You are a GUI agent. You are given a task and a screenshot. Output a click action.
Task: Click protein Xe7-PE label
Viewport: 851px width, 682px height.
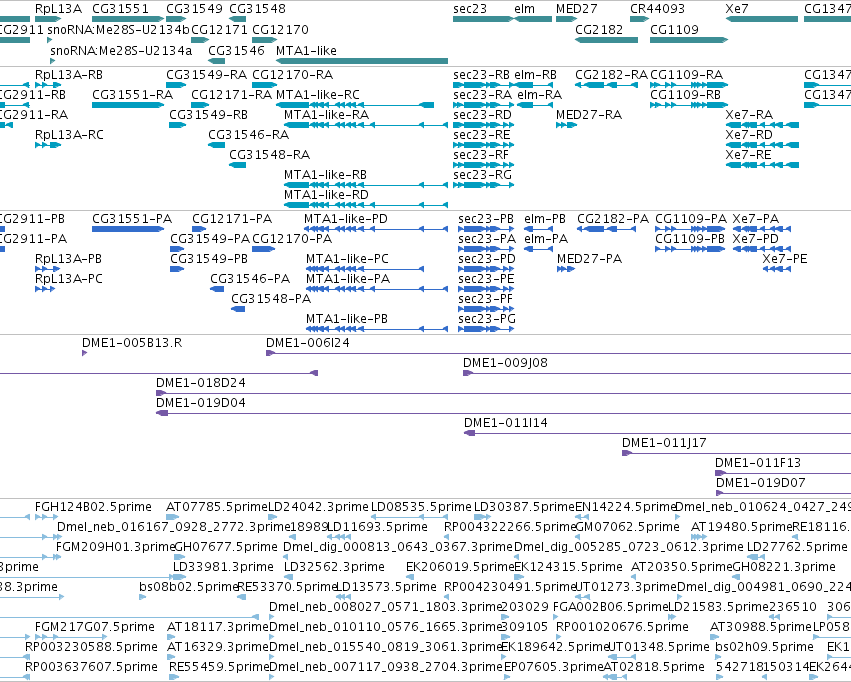click(x=785, y=259)
